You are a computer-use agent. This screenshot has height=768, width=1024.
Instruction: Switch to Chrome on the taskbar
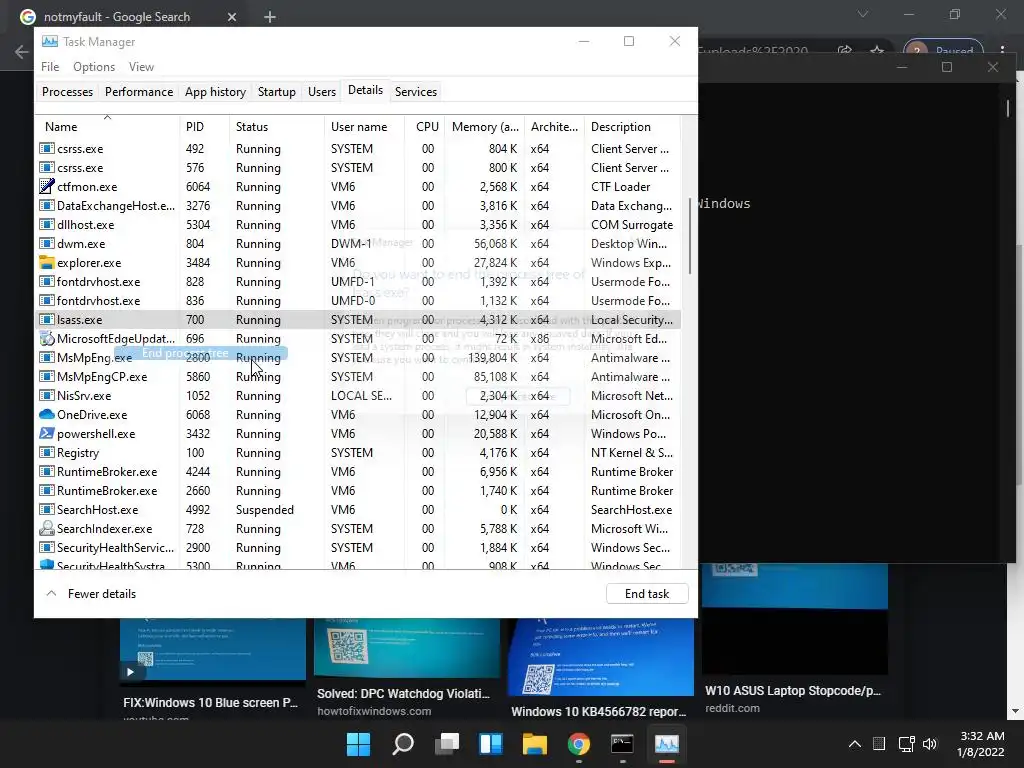[x=579, y=744]
